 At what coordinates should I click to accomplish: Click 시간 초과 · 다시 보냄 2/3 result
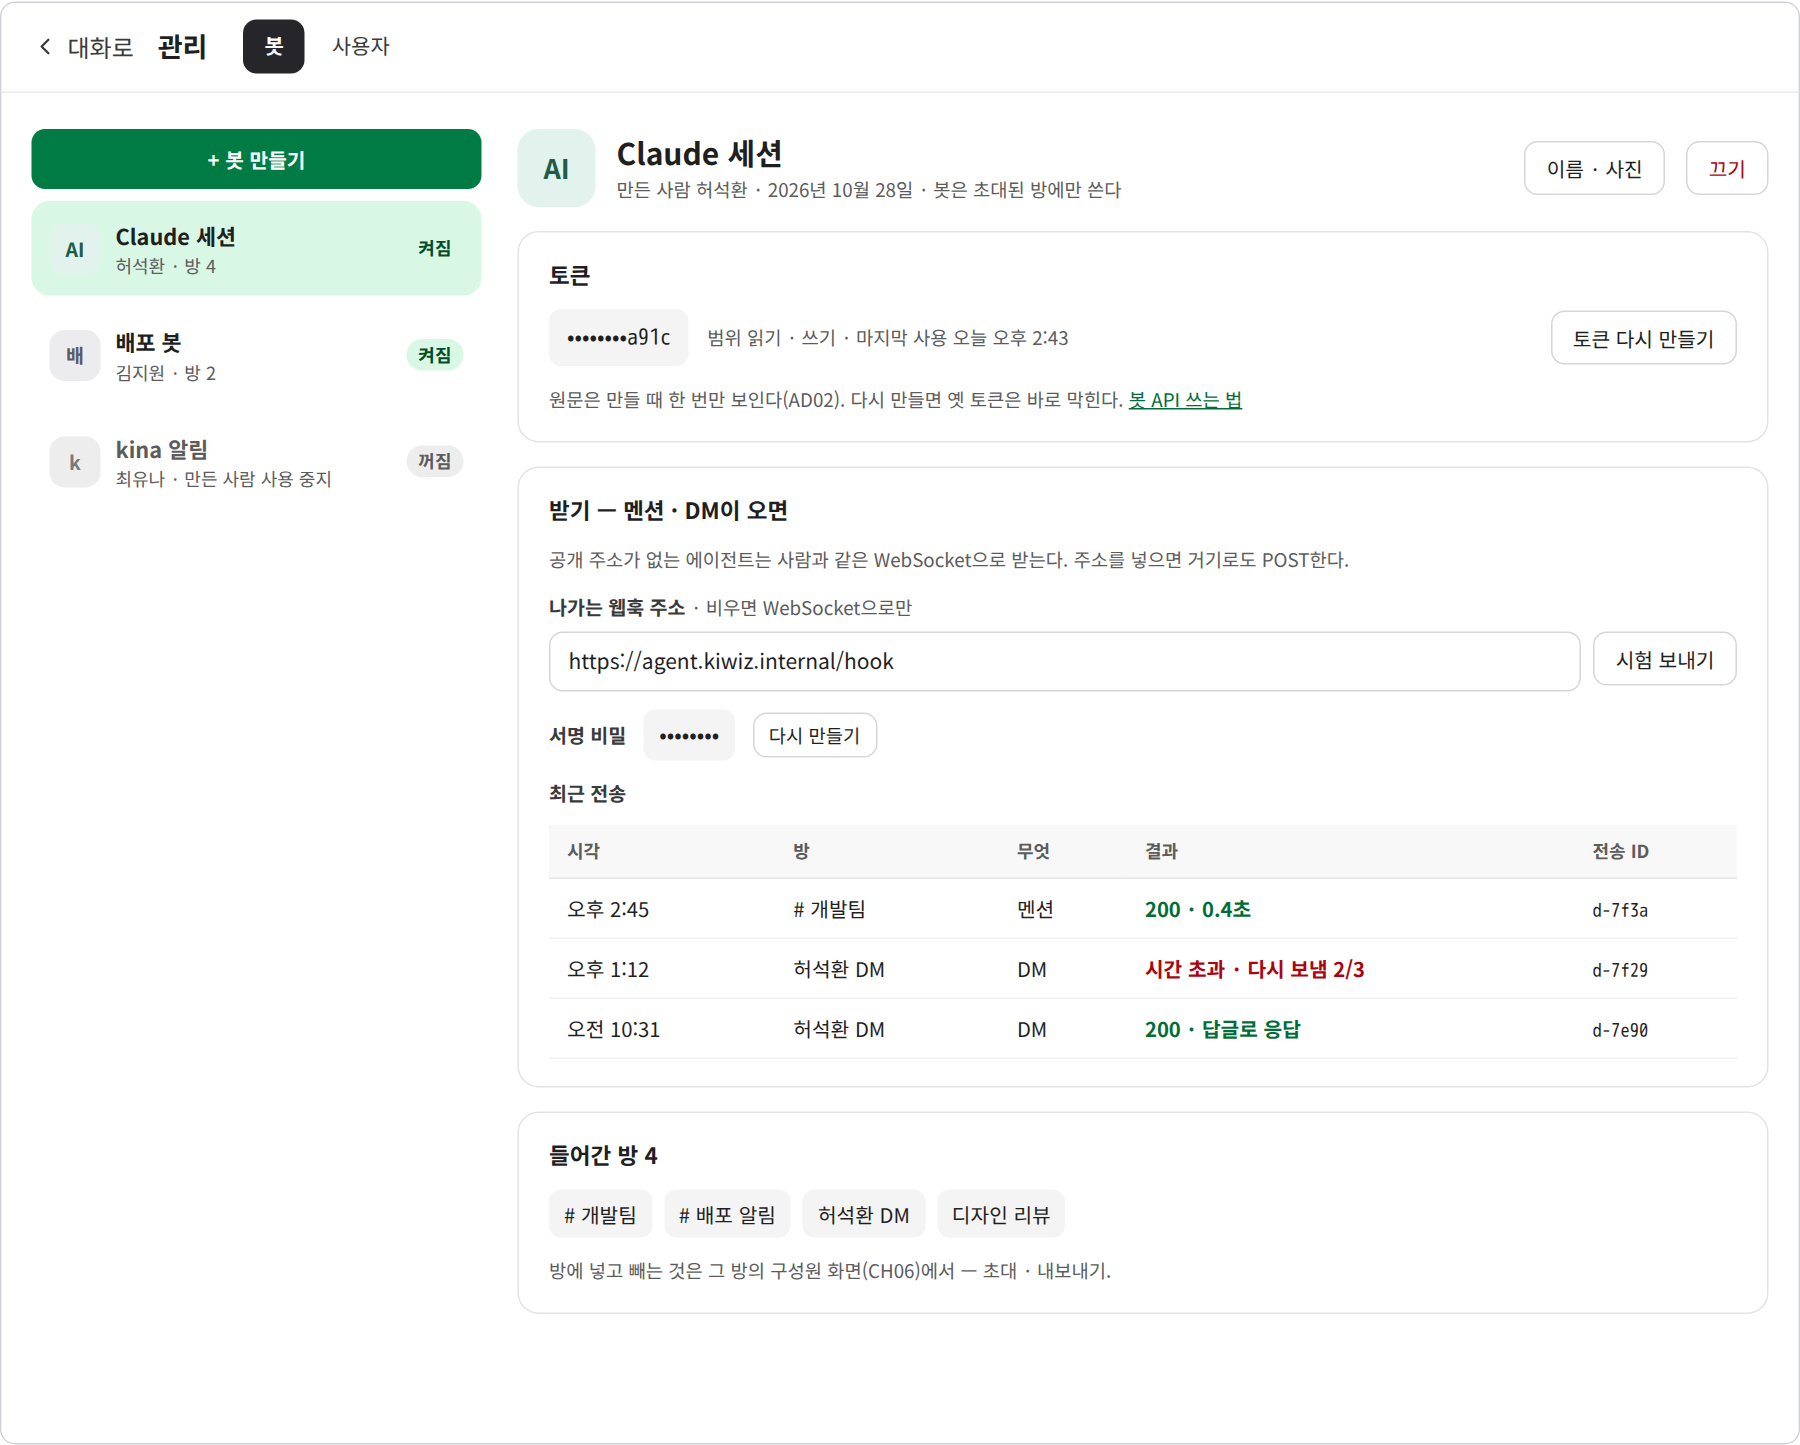(1254, 969)
